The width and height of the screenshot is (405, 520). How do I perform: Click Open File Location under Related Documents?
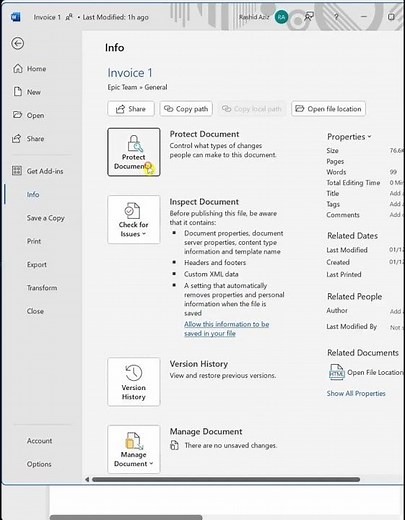click(375, 372)
